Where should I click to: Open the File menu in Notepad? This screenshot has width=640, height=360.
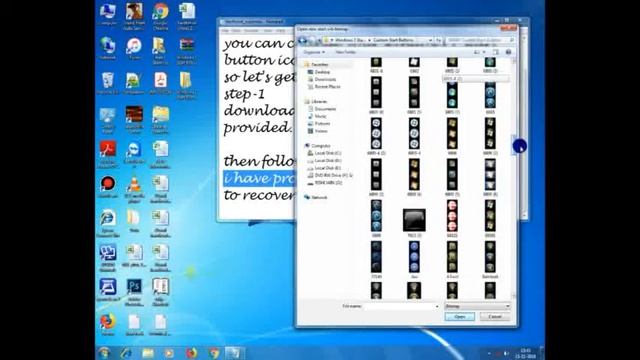click(225, 31)
